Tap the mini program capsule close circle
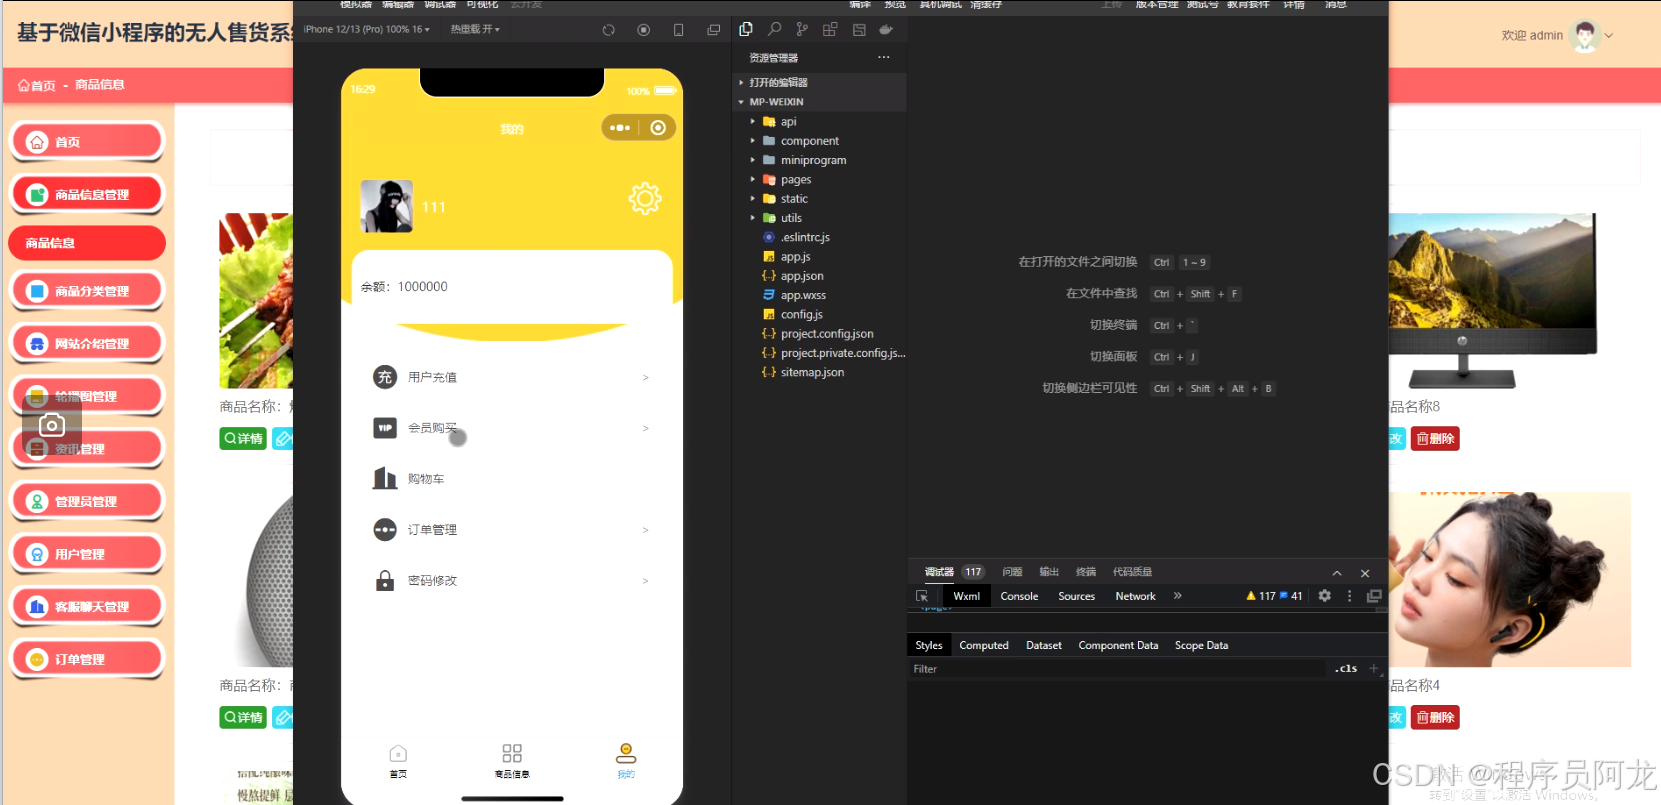The height and width of the screenshot is (805, 1661). pyautogui.click(x=658, y=128)
